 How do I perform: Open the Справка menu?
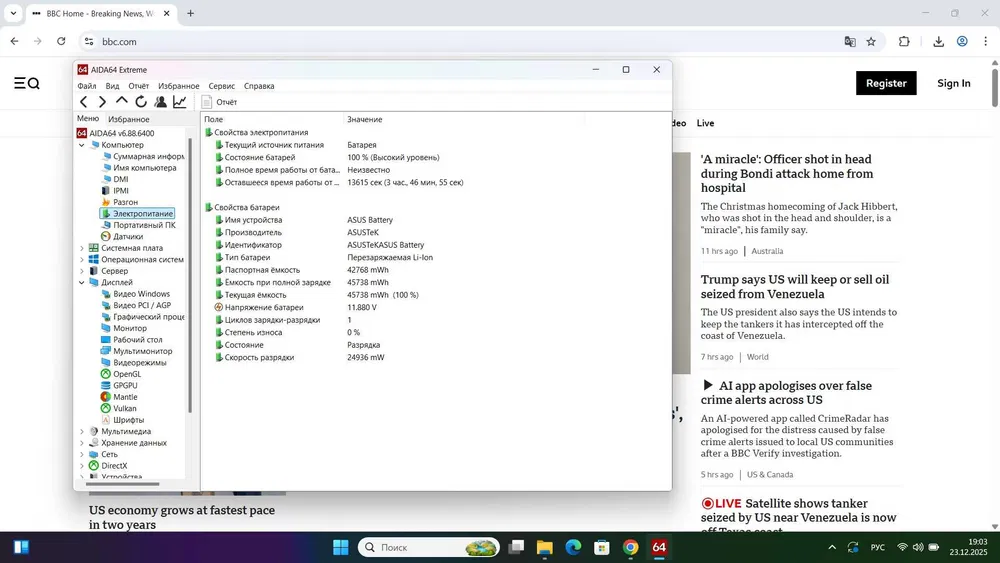coord(259,86)
